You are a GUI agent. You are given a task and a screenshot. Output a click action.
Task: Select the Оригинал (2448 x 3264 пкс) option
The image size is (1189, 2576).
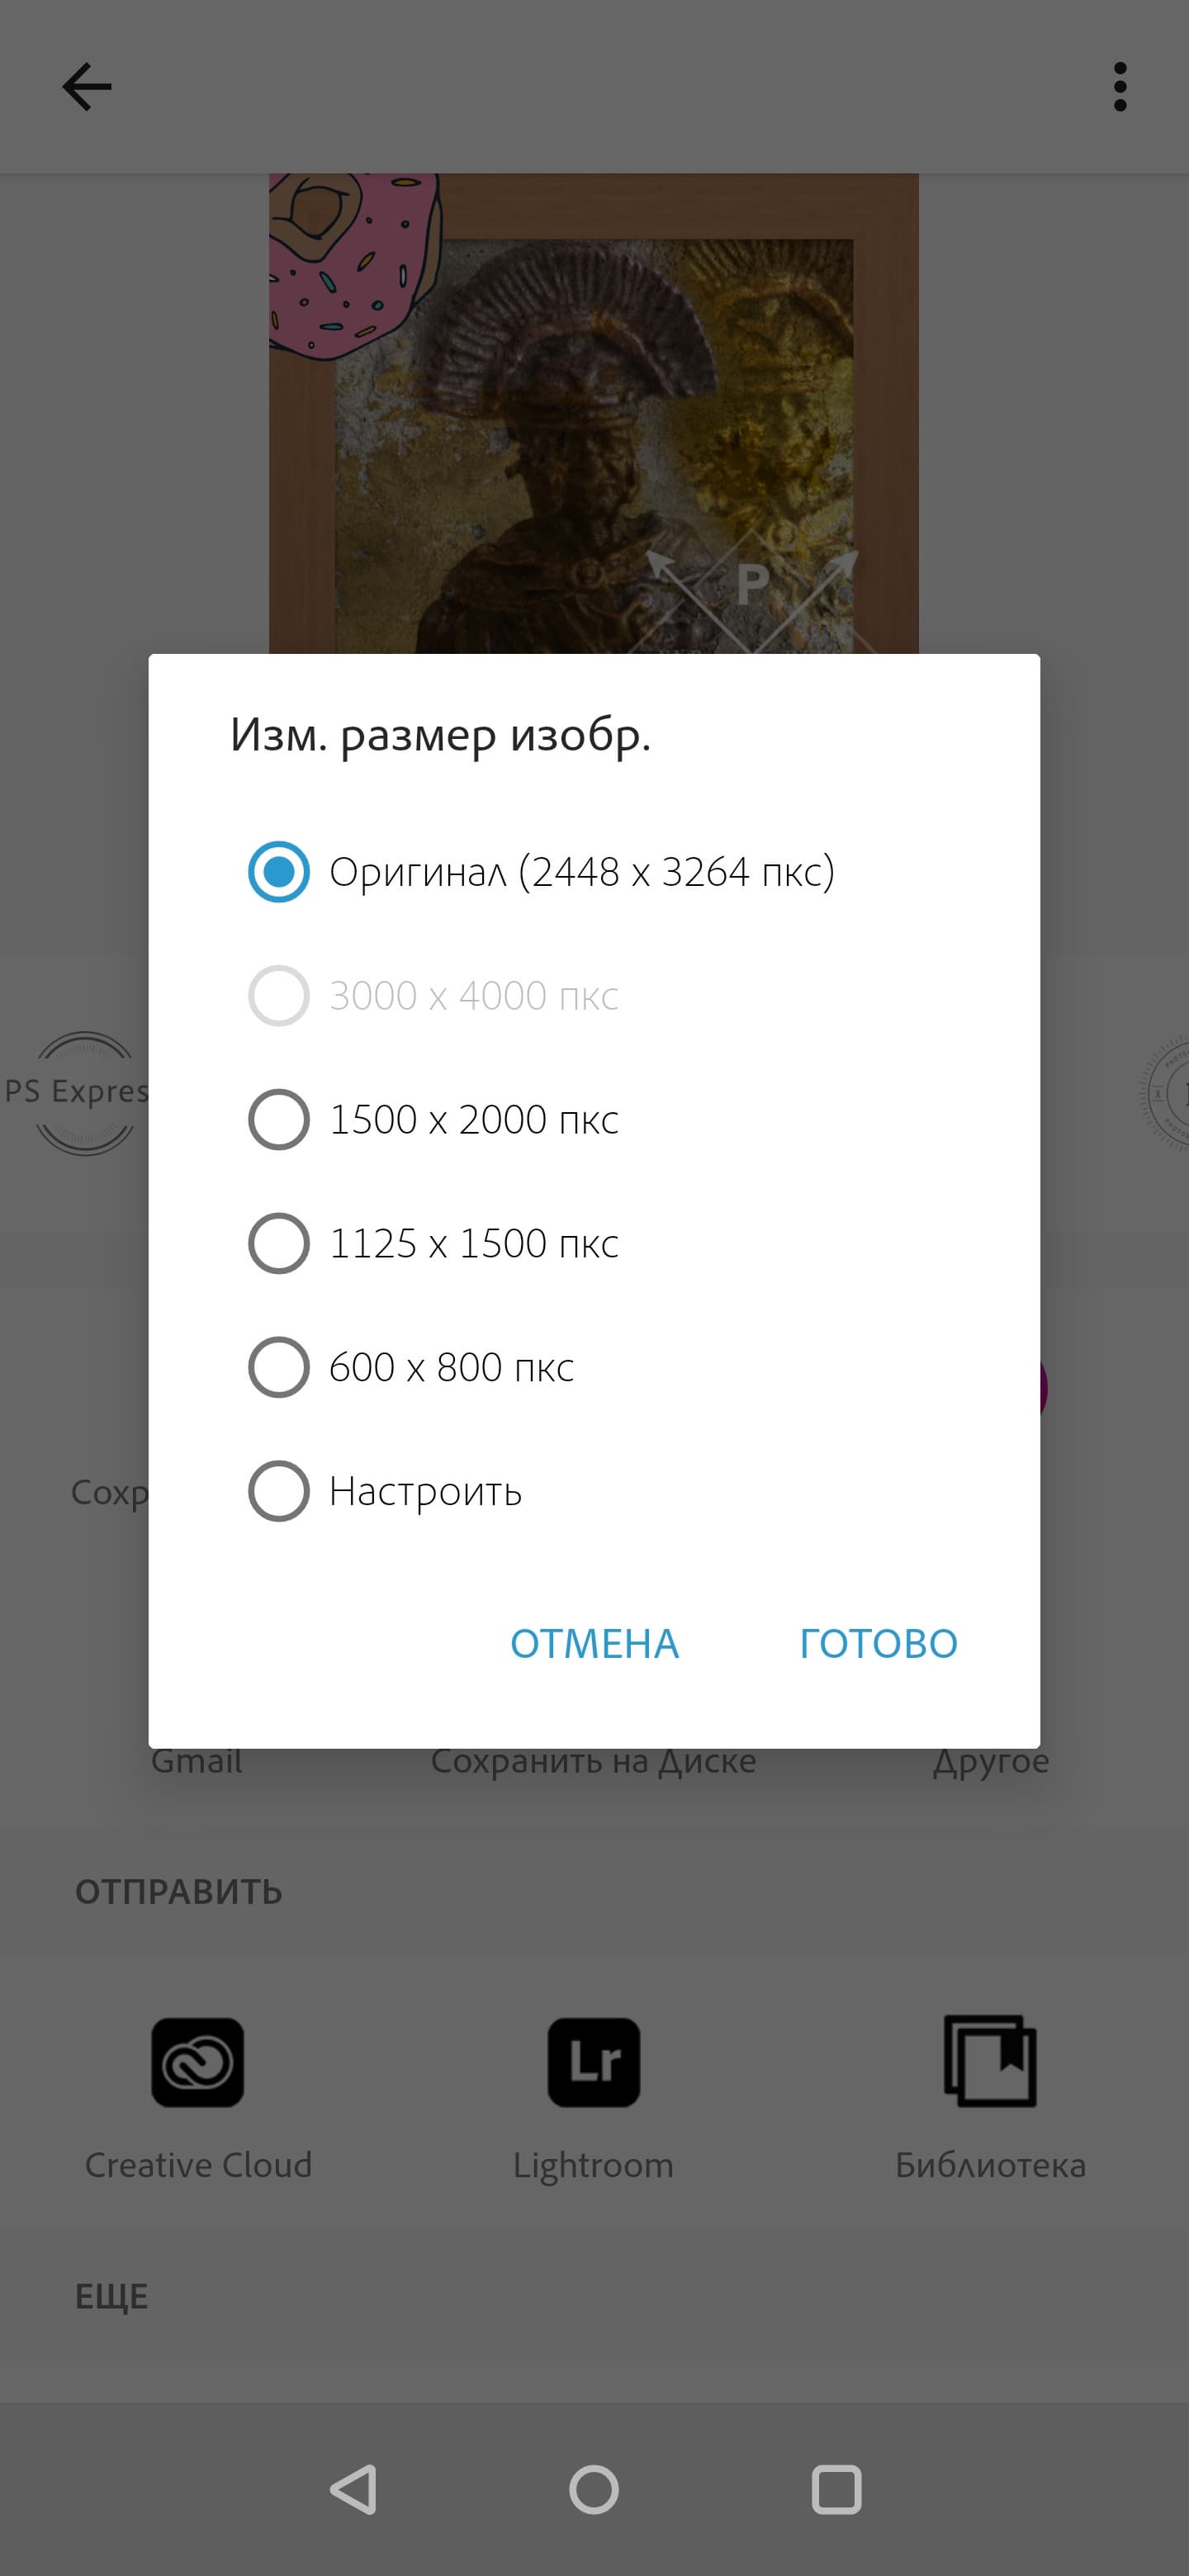pyautogui.click(x=279, y=872)
